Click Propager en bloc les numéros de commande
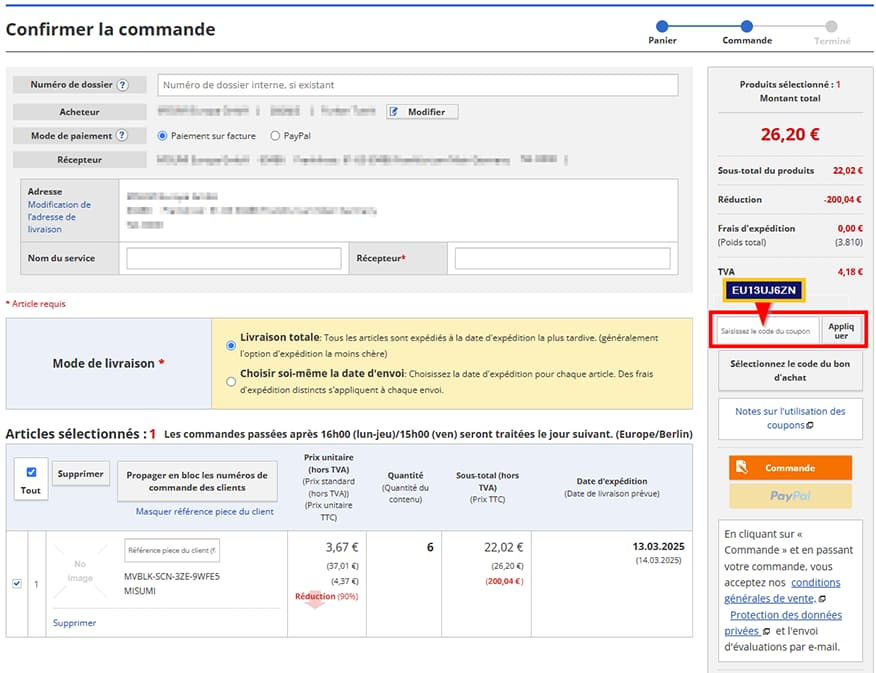Image resolution: width=876 pixels, height=673 pixels. click(197, 481)
